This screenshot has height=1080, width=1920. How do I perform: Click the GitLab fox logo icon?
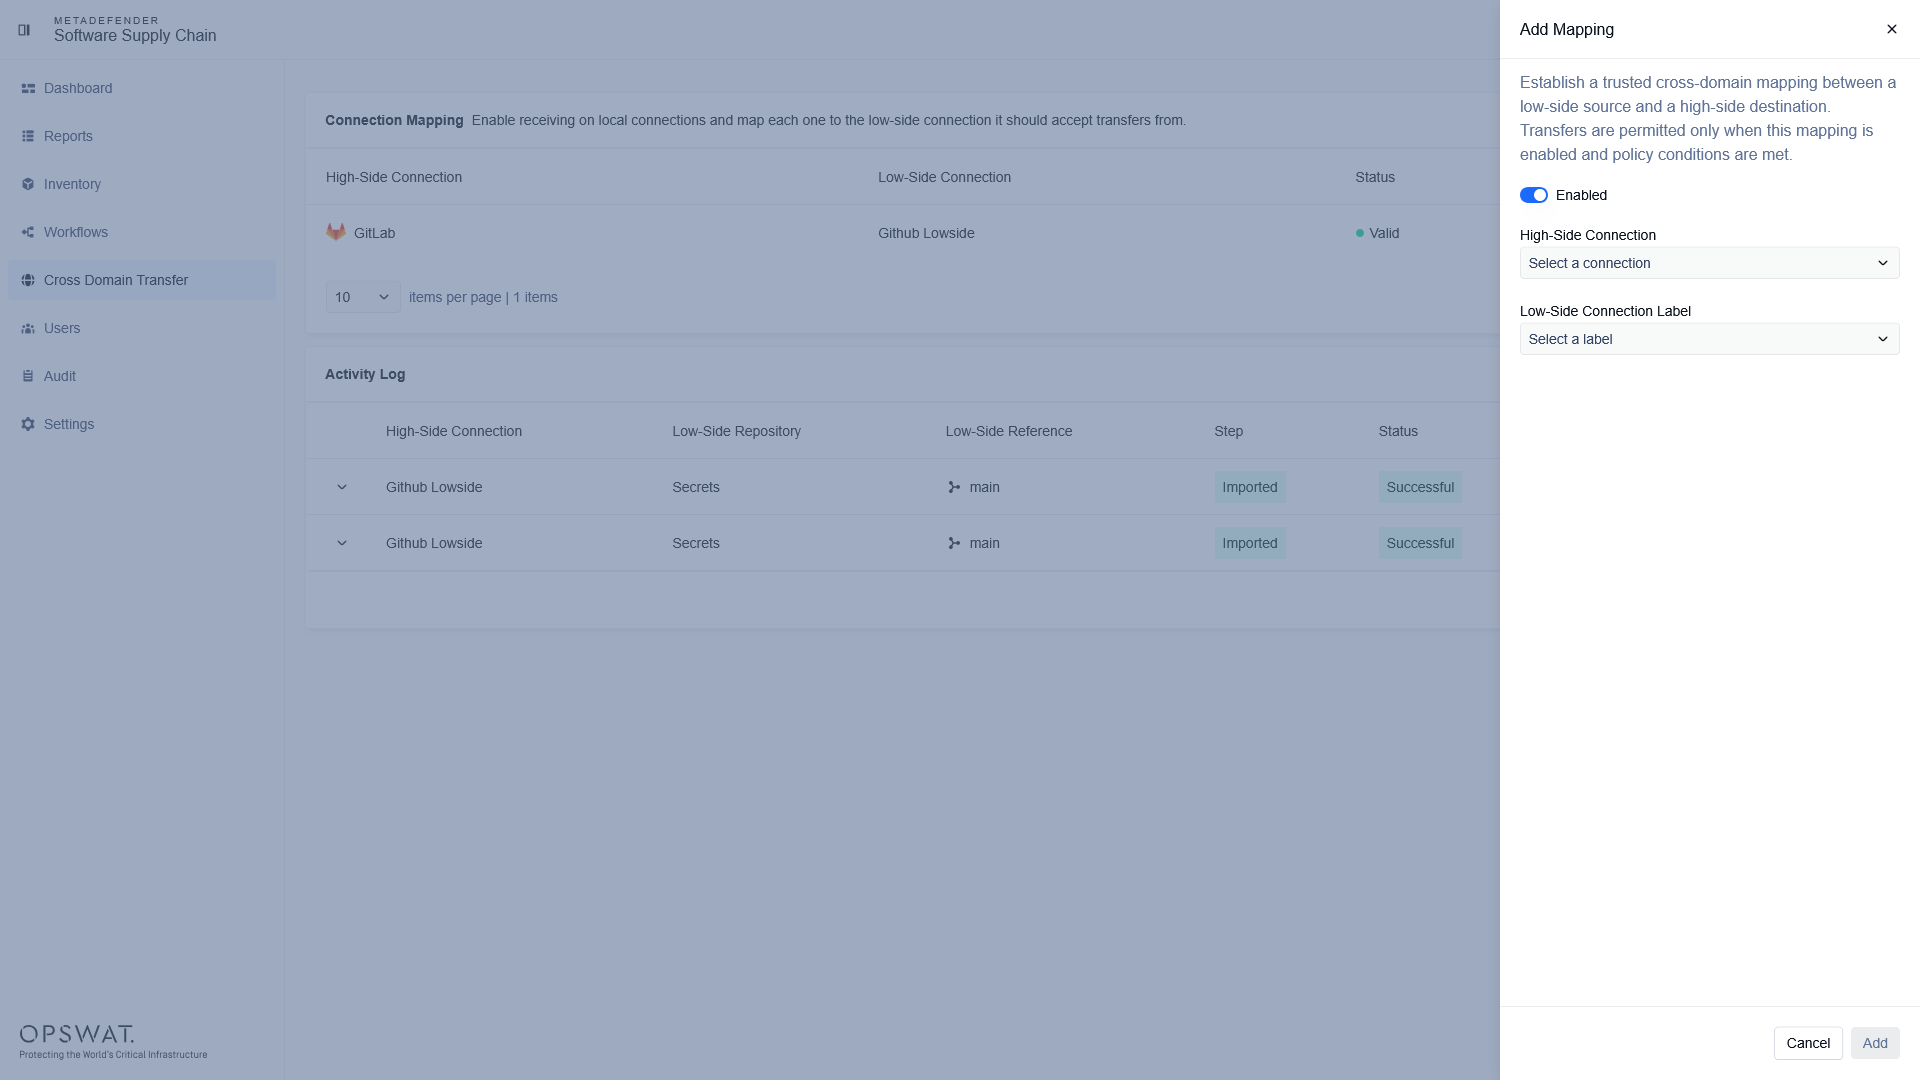point(336,232)
